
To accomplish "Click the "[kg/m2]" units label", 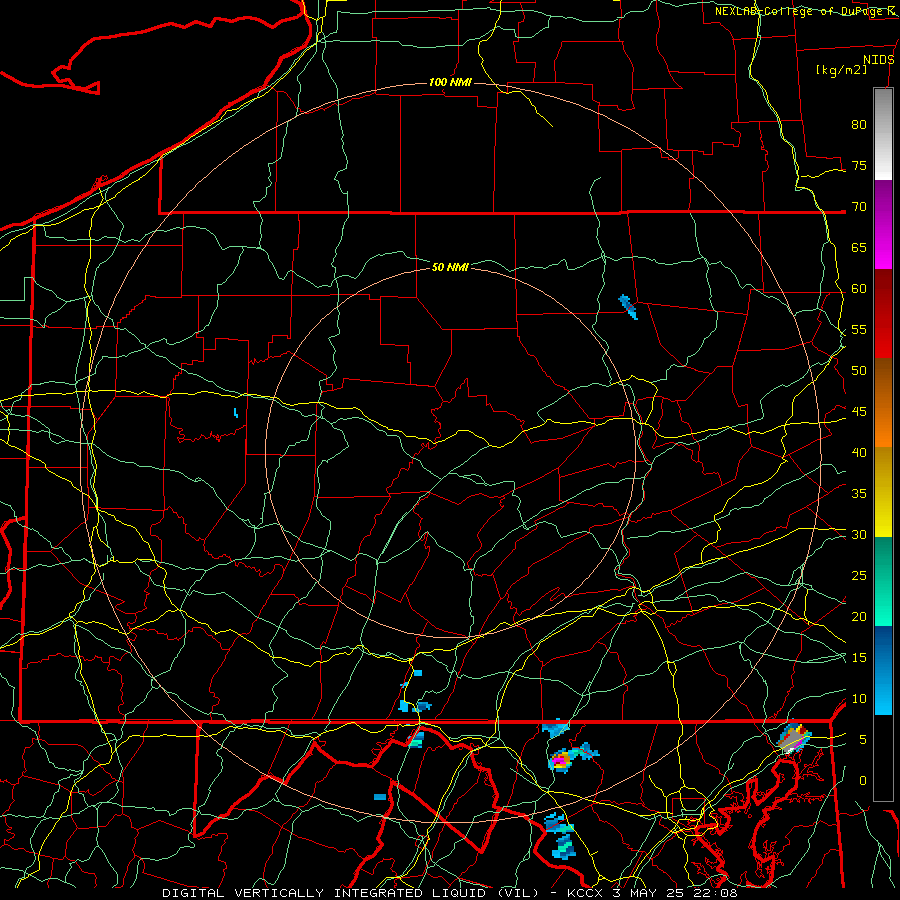I will pos(841,70).
